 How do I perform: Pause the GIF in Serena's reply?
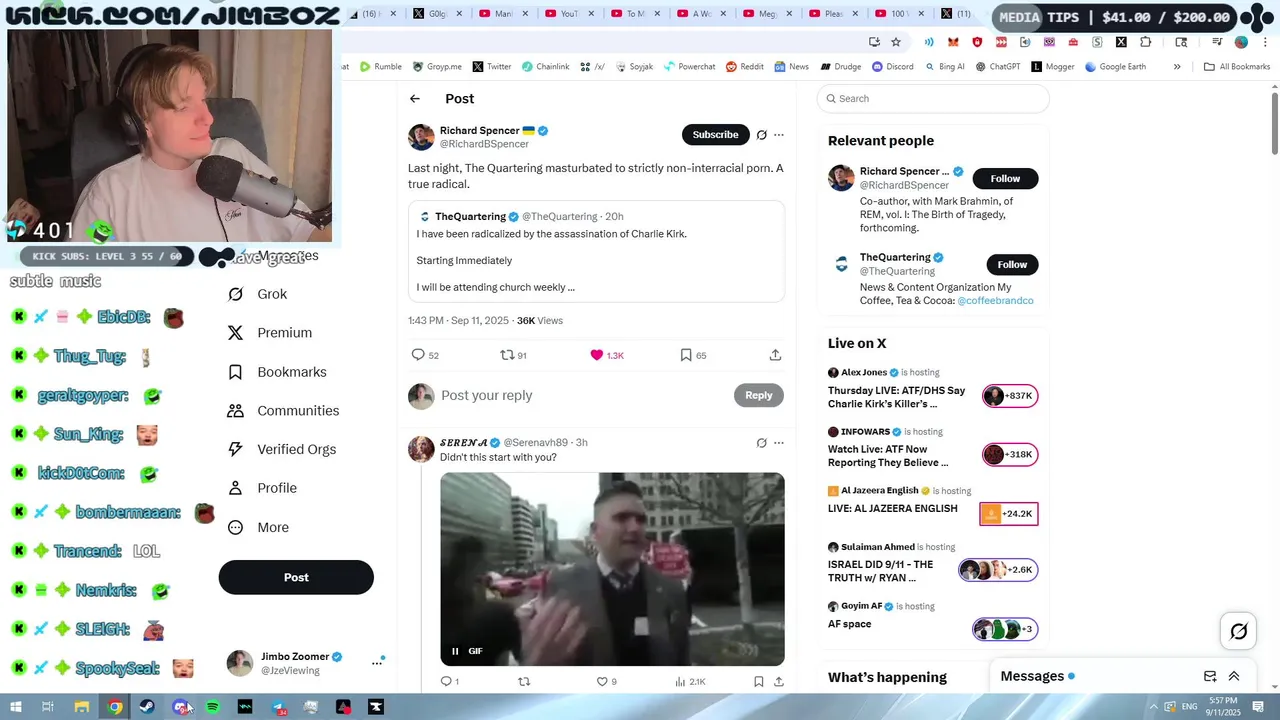click(455, 651)
